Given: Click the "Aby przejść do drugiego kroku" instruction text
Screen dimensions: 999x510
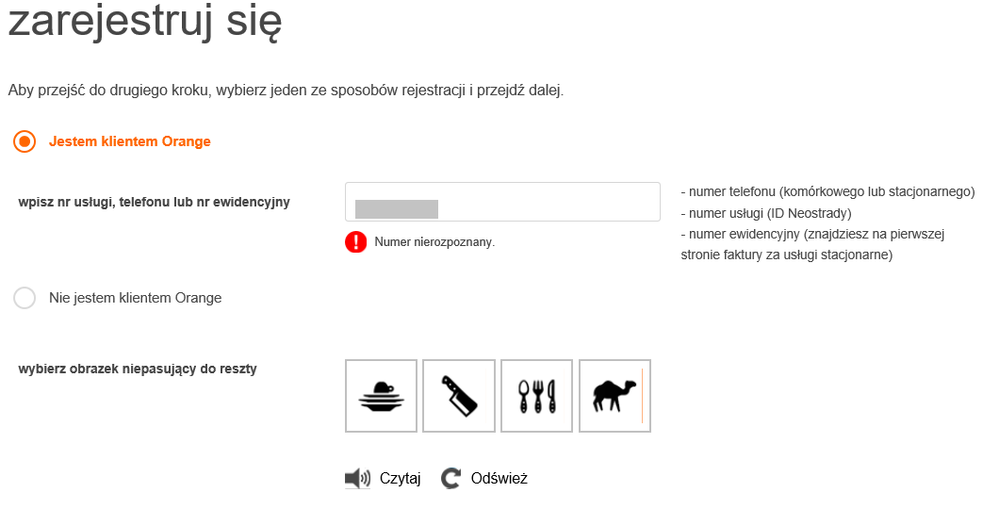Looking at the screenshot, I should point(286,91).
